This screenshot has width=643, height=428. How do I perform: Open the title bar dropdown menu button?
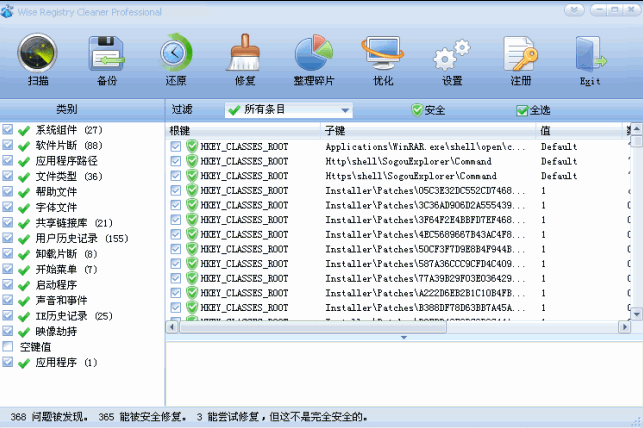tap(574, 10)
